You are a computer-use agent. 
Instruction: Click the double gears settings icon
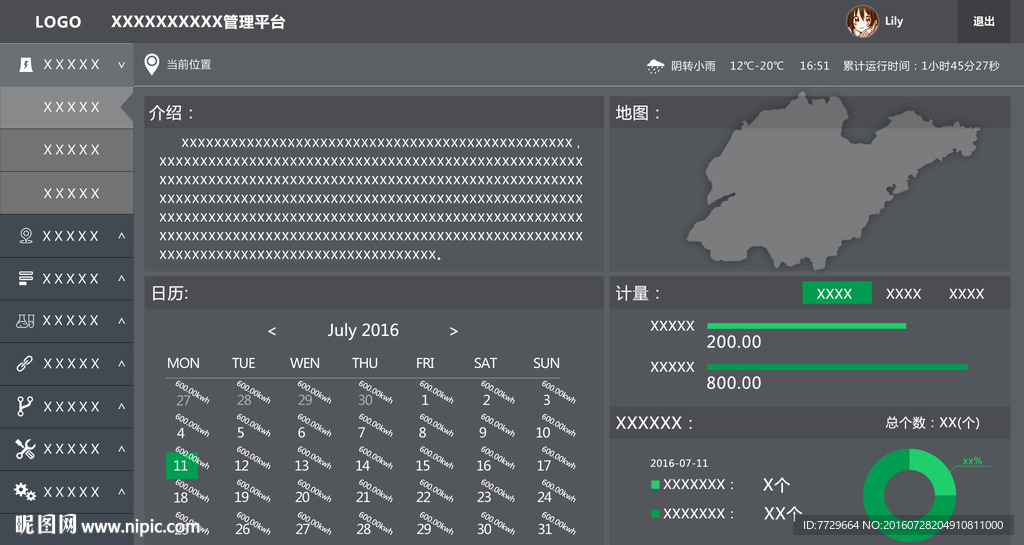[x=26, y=492]
